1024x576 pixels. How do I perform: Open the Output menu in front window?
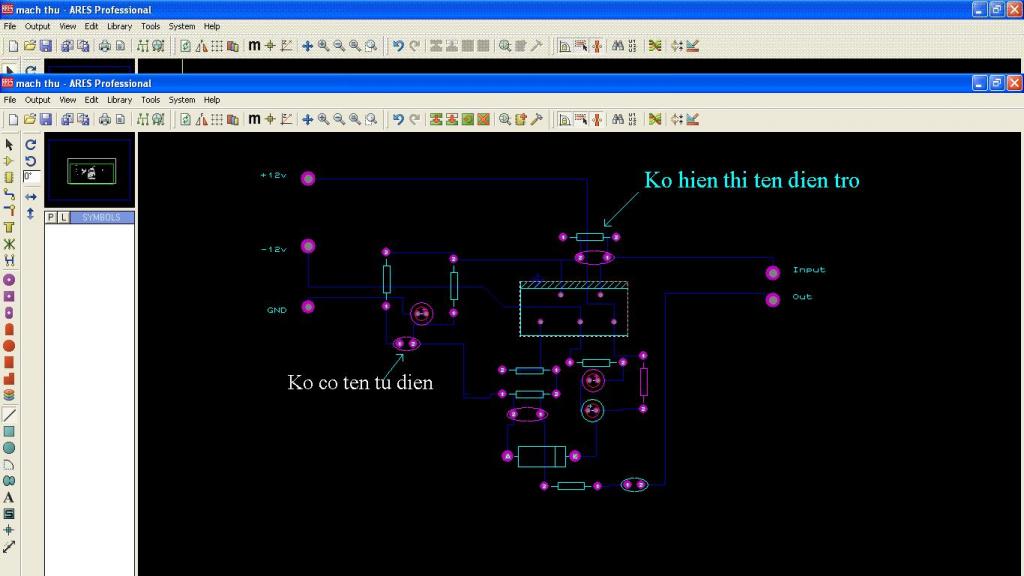37,100
